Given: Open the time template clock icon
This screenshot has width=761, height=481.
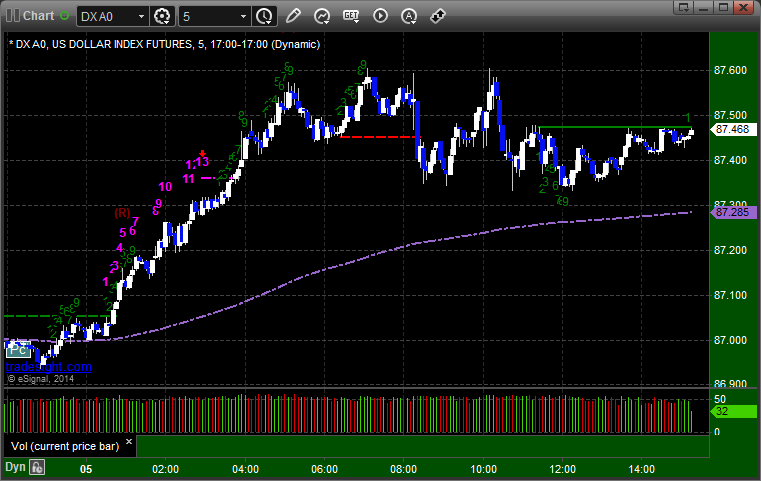Looking at the screenshot, I should 265,16.
